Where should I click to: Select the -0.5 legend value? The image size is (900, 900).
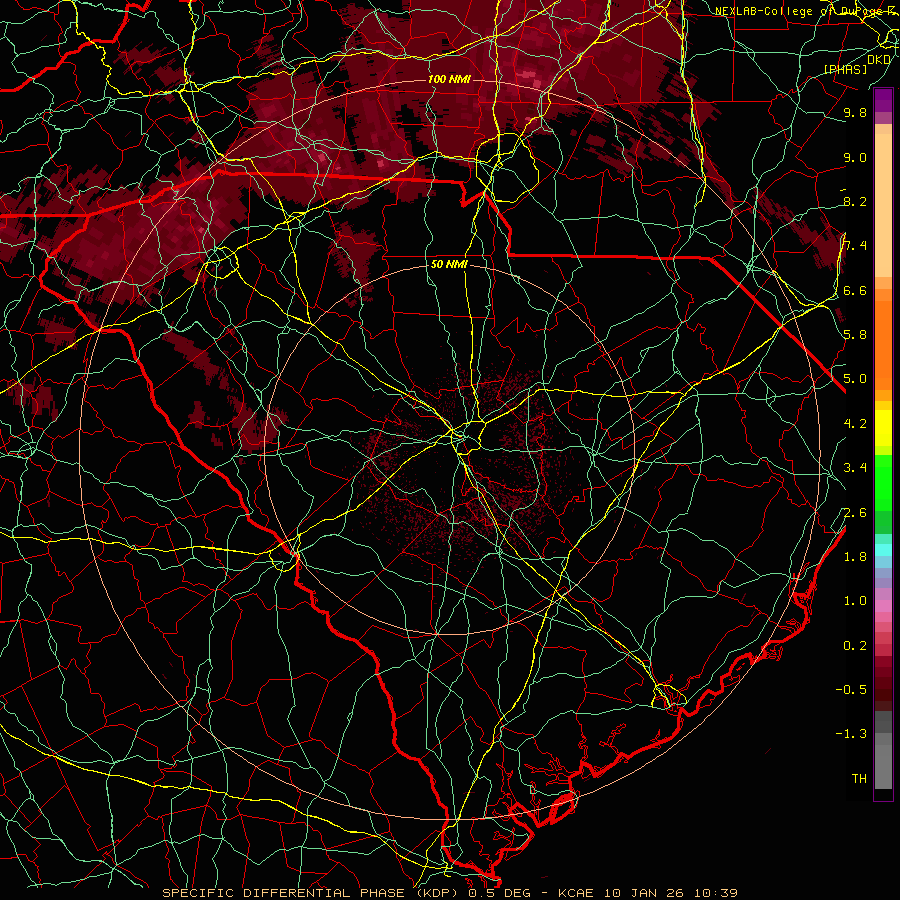point(851,690)
